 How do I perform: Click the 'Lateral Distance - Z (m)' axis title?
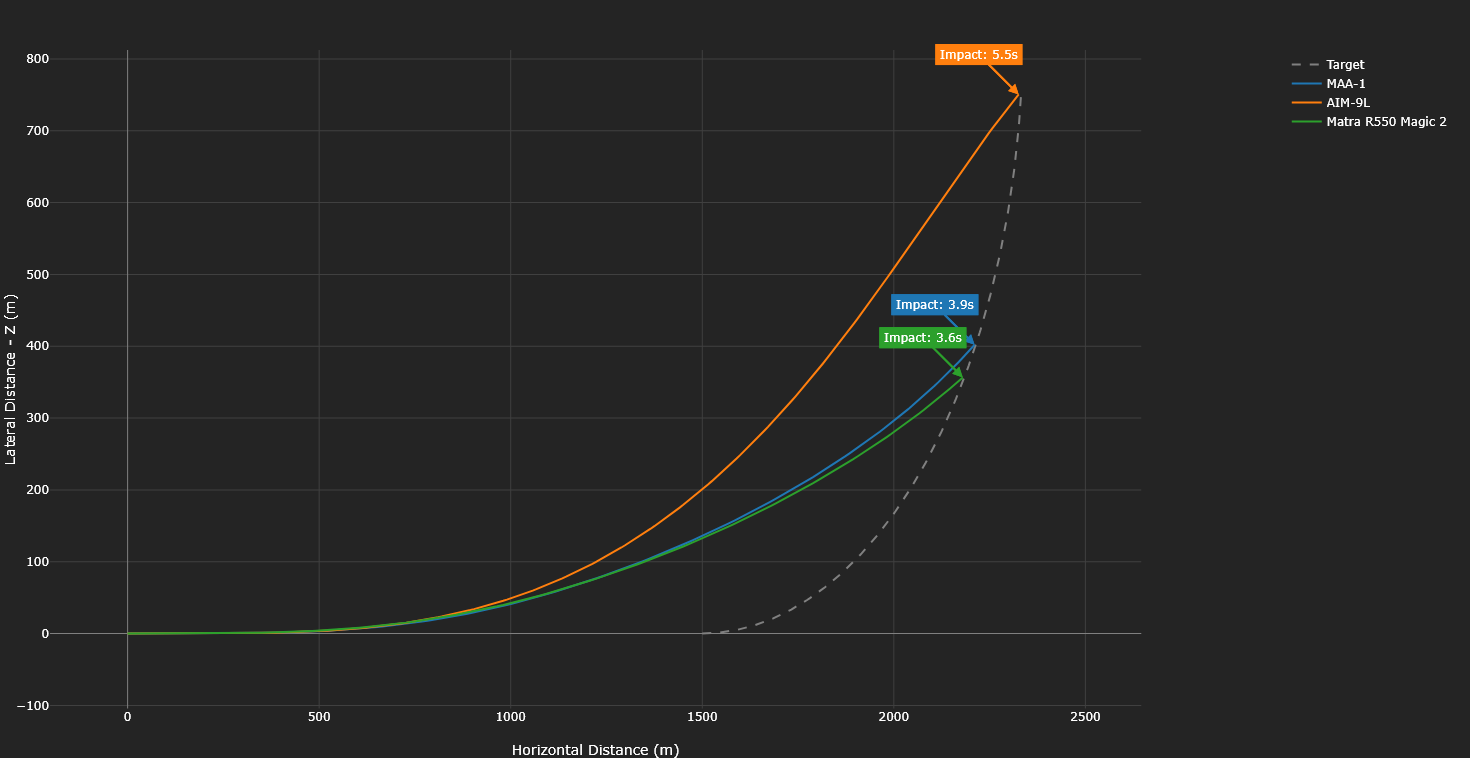[x=11, y=379]
